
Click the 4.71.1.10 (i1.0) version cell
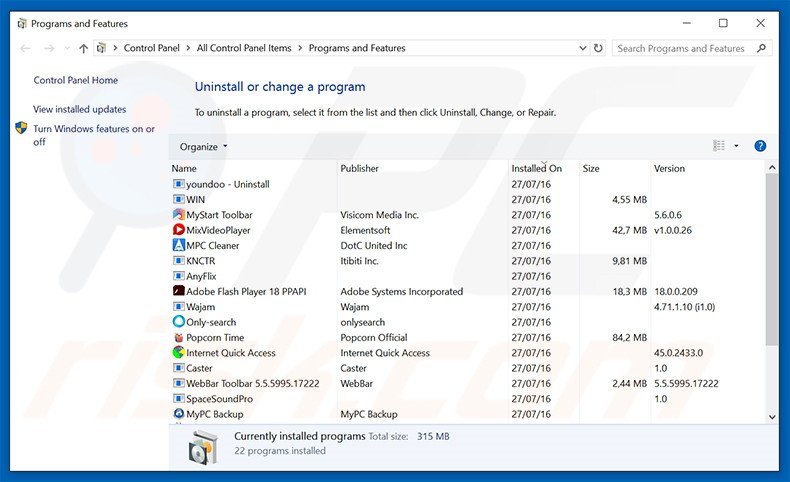tap(684, 307)
